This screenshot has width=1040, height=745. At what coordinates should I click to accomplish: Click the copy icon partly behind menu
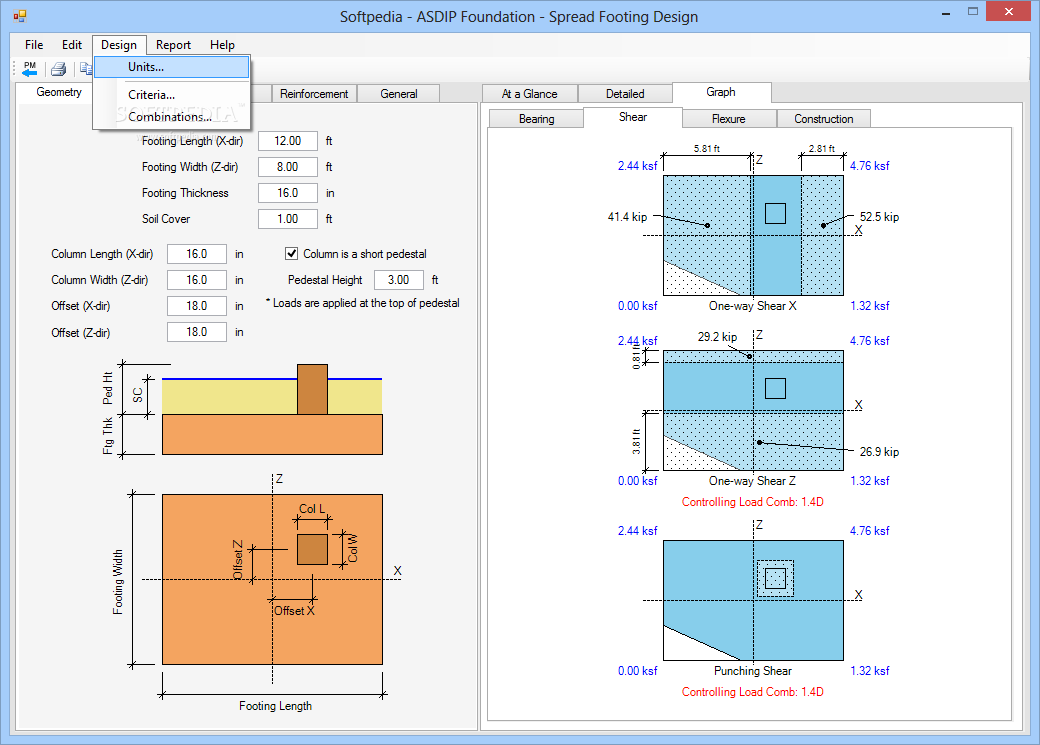(x=86, y=68)
